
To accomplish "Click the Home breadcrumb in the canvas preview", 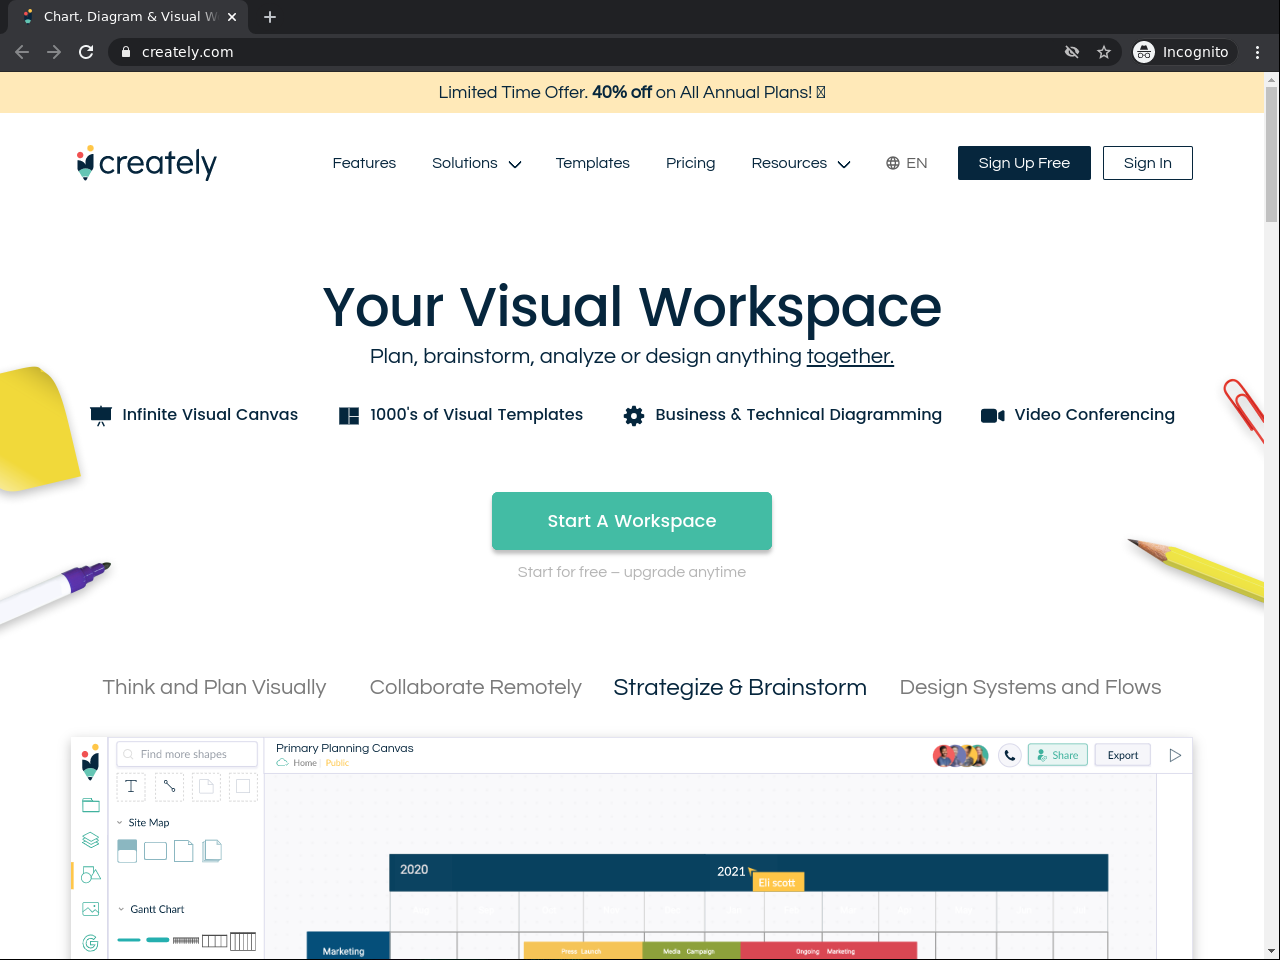I will tap(305, 763).
